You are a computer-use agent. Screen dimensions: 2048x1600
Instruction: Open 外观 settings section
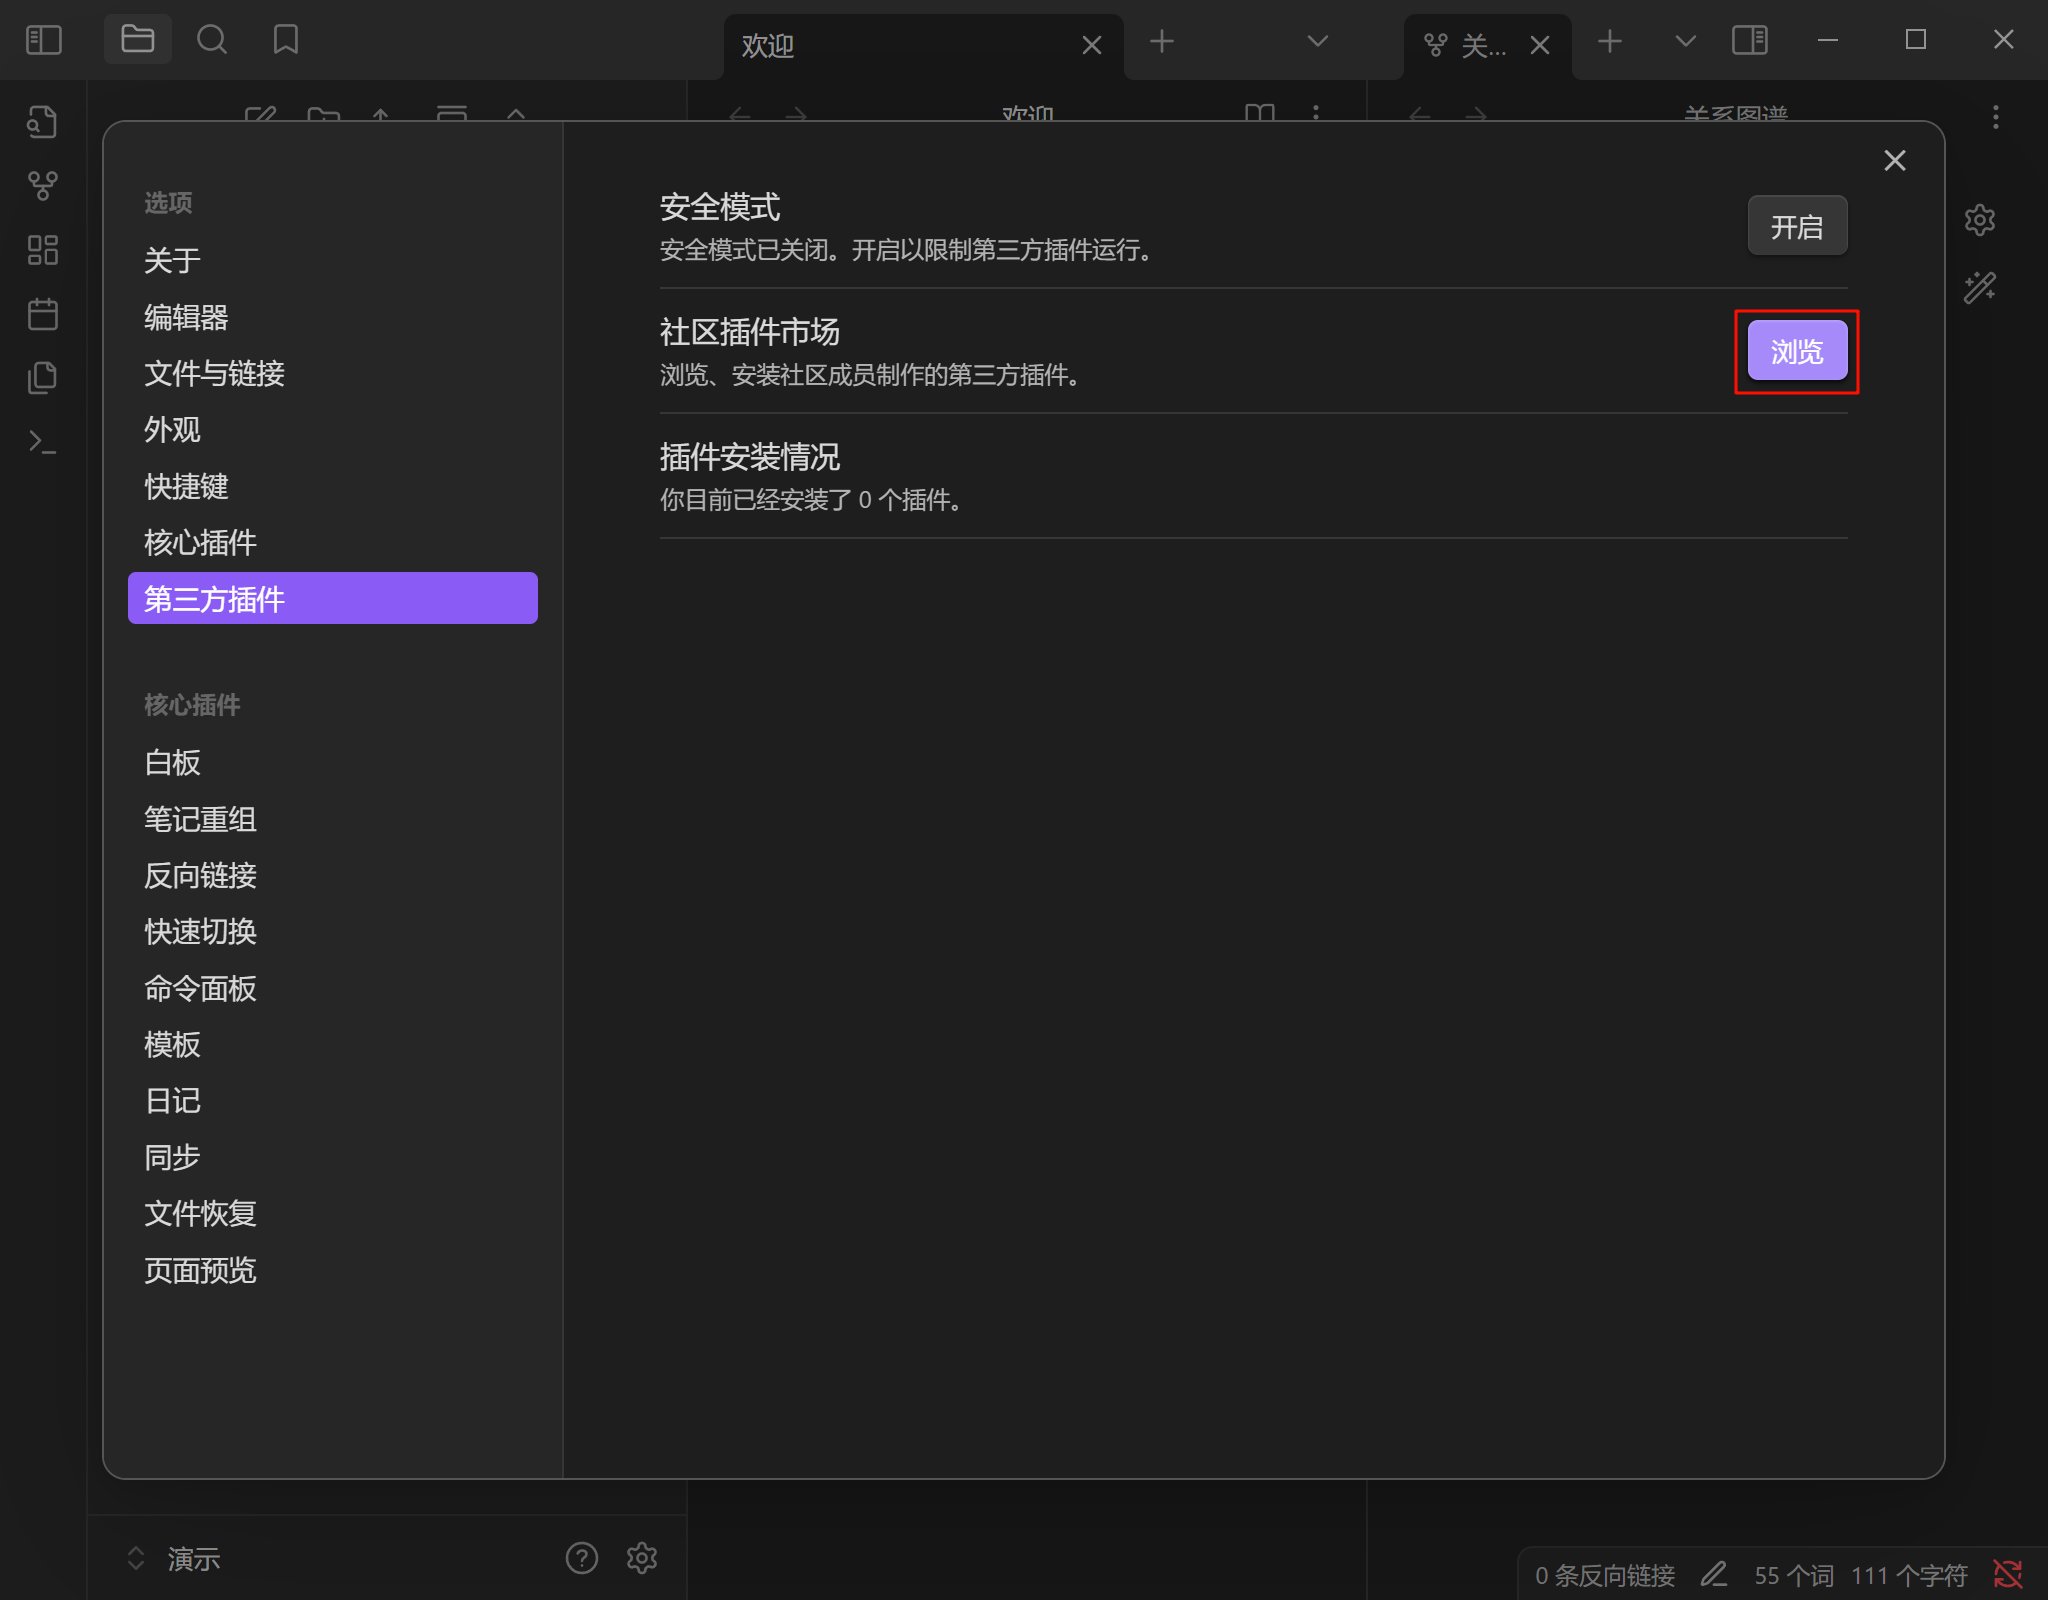coord(172,429)
